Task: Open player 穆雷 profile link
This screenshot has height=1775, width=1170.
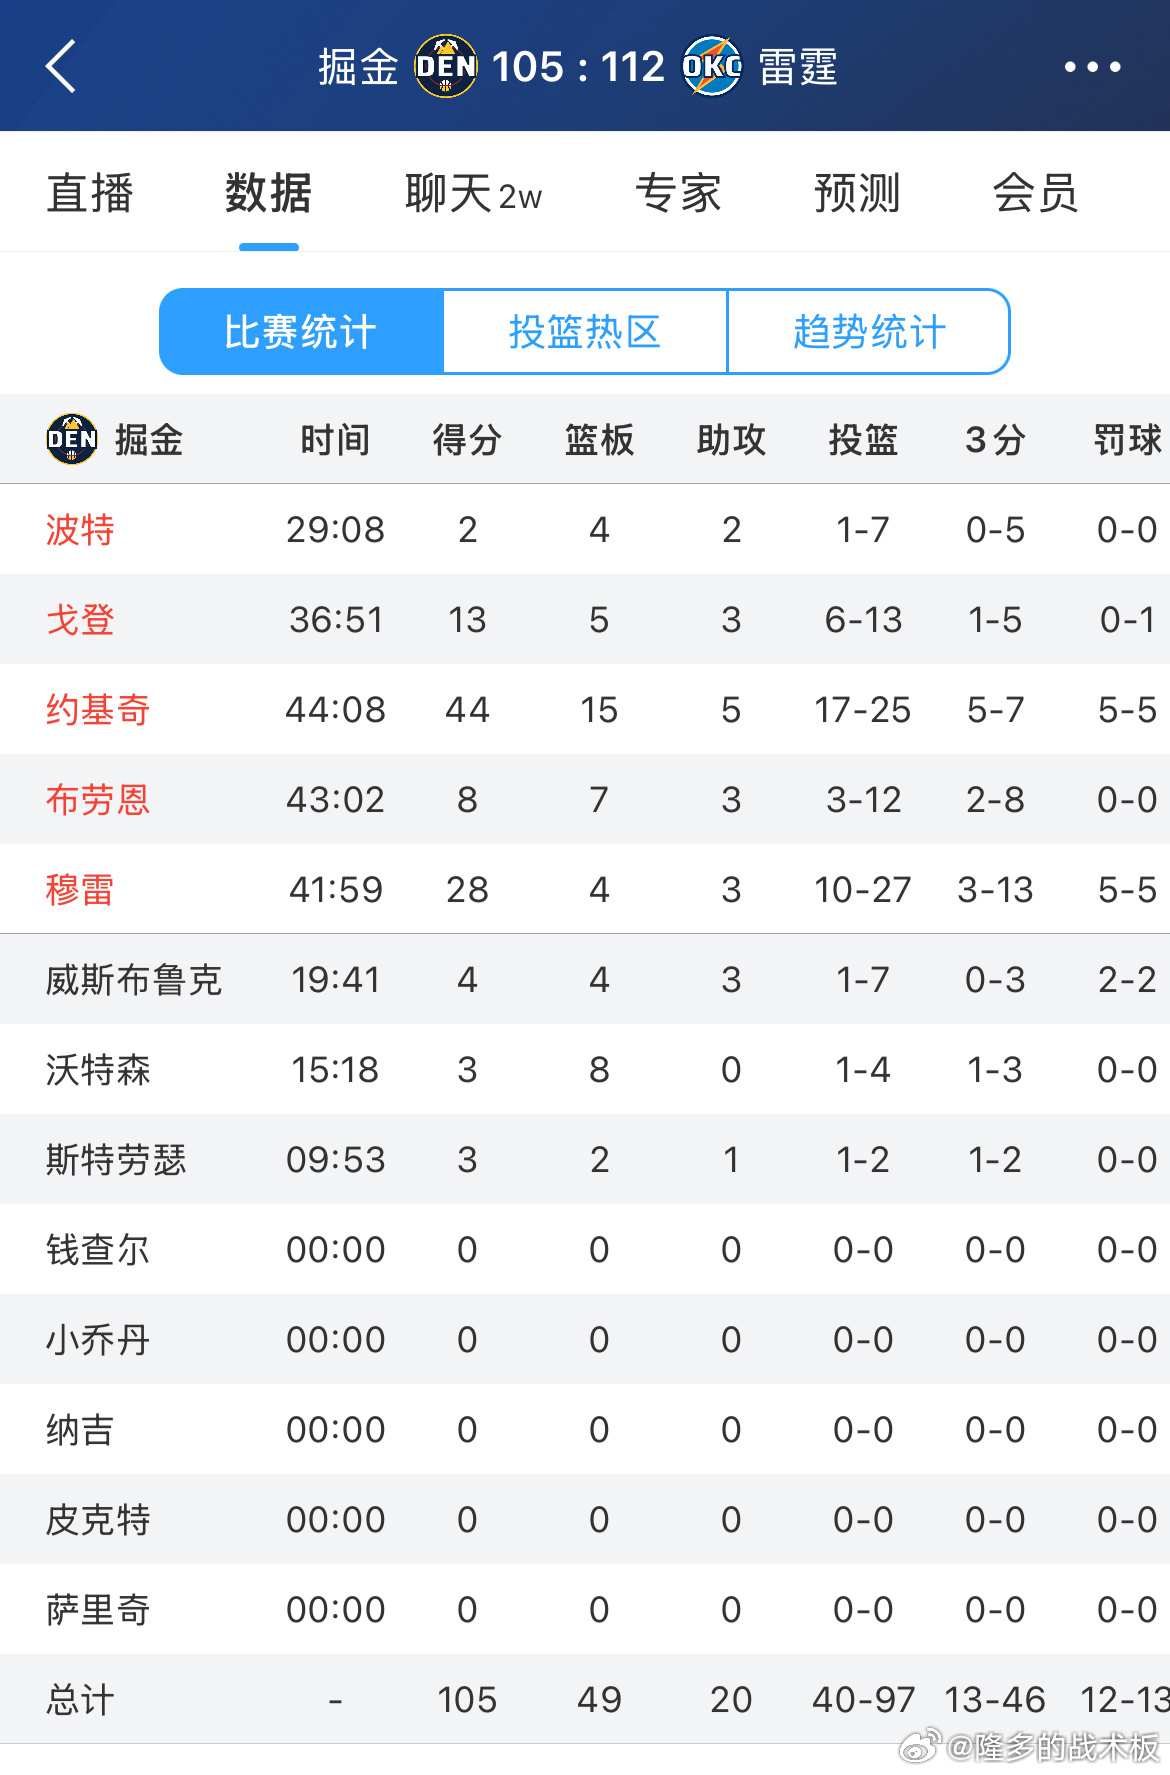Action: (80, 890)
